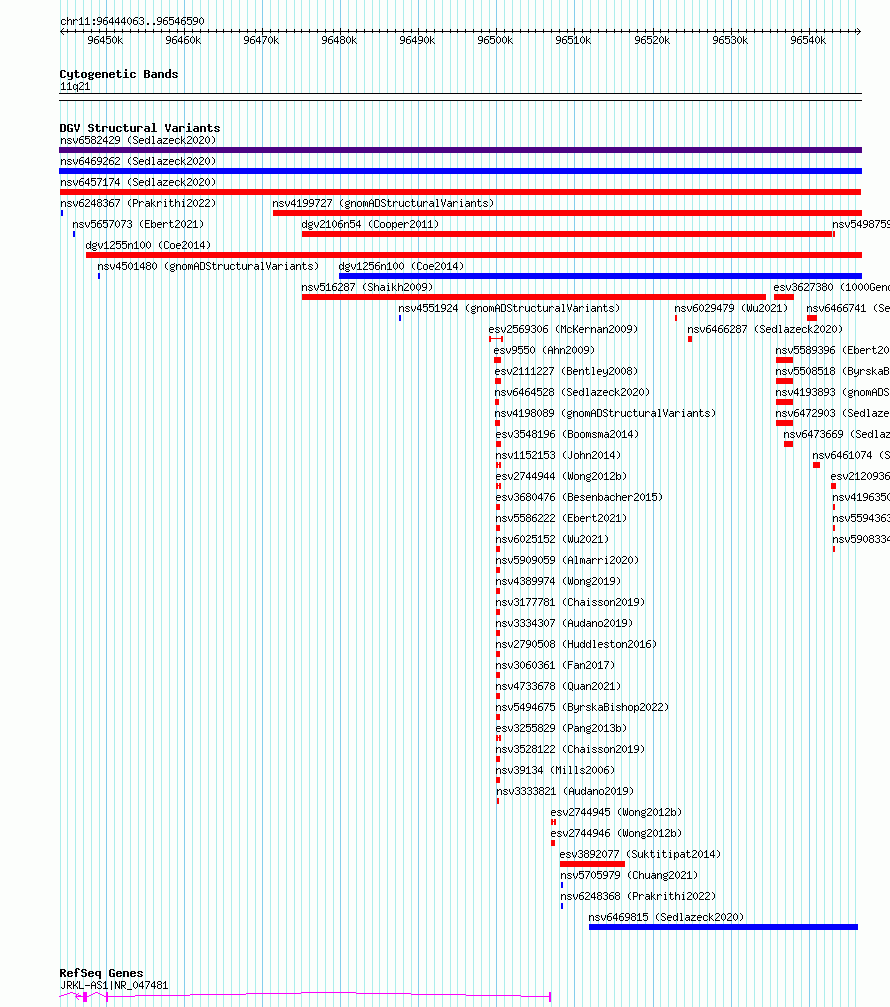Select the purple bar of nsv6582429

tap(460, 150)
